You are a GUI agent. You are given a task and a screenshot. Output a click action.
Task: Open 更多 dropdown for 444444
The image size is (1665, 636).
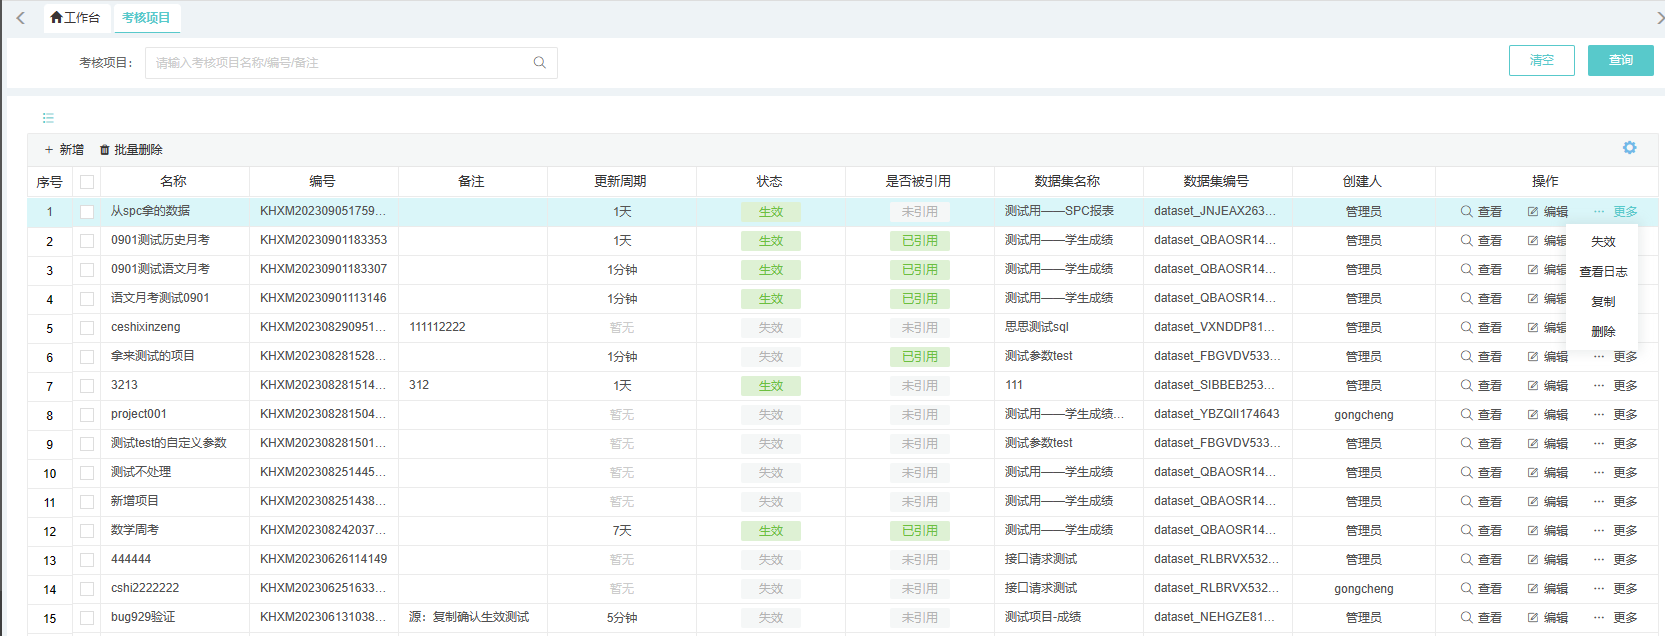click(x=1616, y=560)
